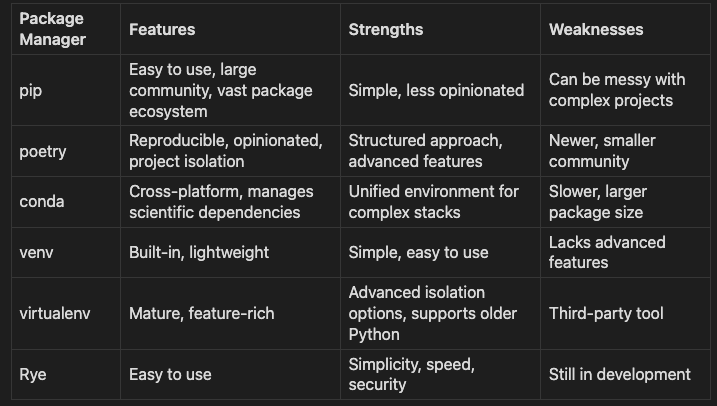This screenshot has height=406, width=717.
Task: Click the Strengths column header
Action: 440,29
